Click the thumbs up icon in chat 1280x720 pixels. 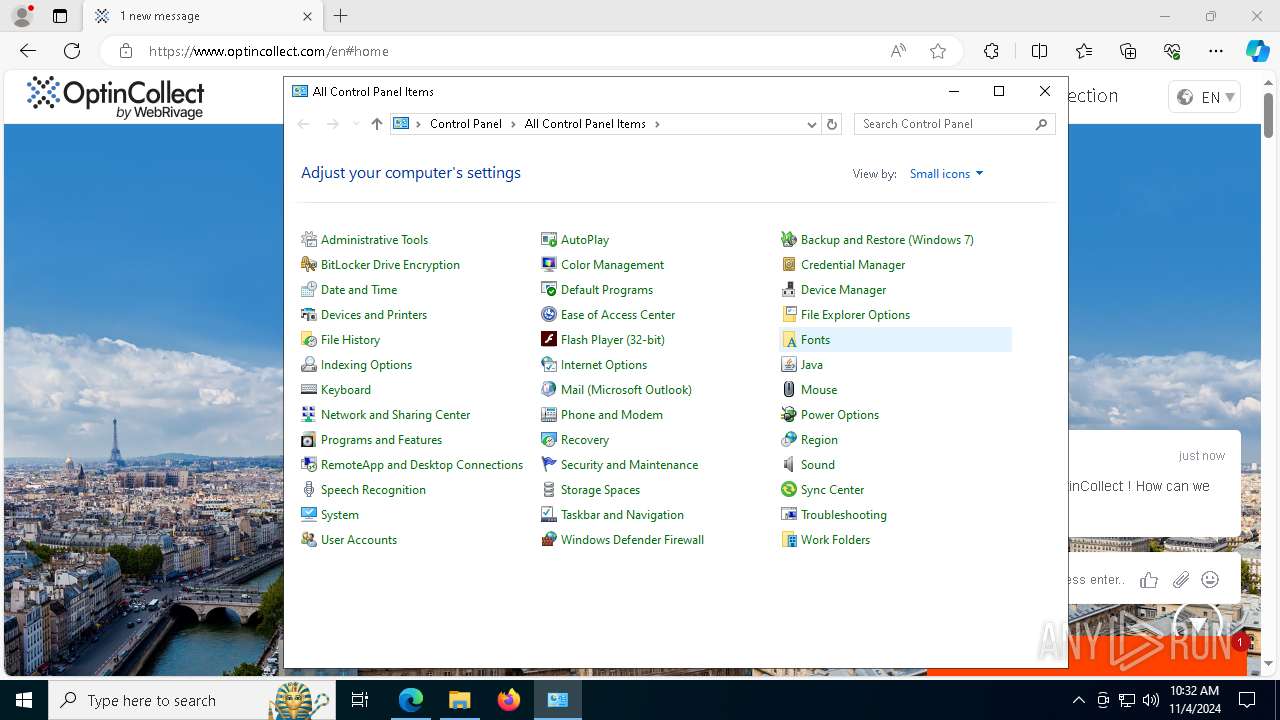tap(1149, 580)
